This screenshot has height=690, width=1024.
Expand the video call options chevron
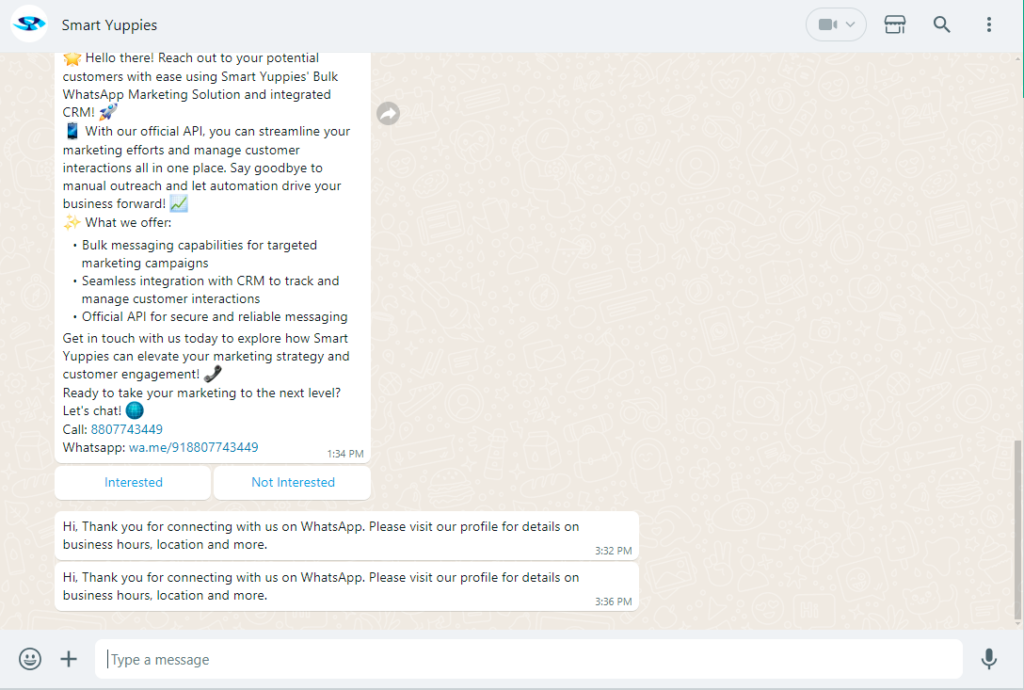click(851, 25)
